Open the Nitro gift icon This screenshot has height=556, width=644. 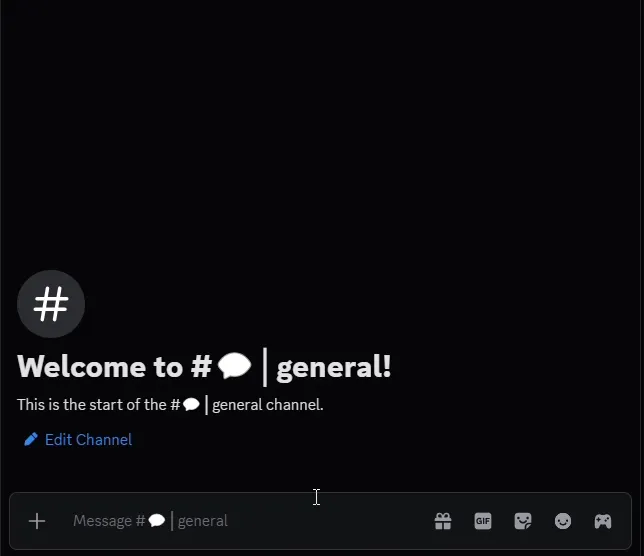tap(443, 521)
